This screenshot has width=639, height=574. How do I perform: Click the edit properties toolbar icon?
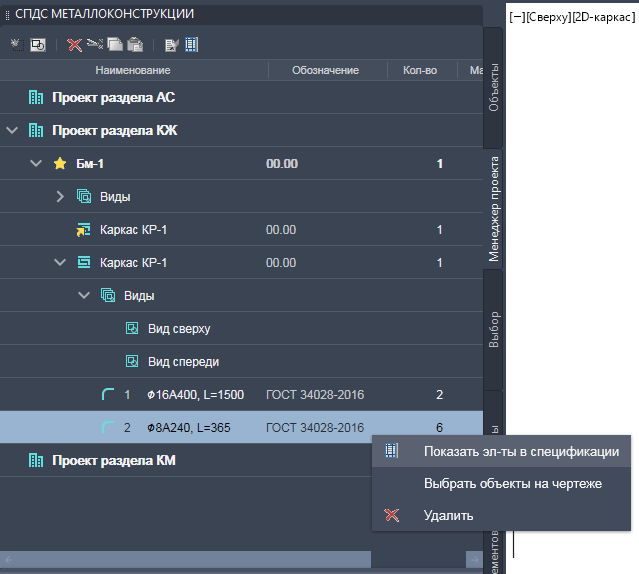tap(171, 45)
